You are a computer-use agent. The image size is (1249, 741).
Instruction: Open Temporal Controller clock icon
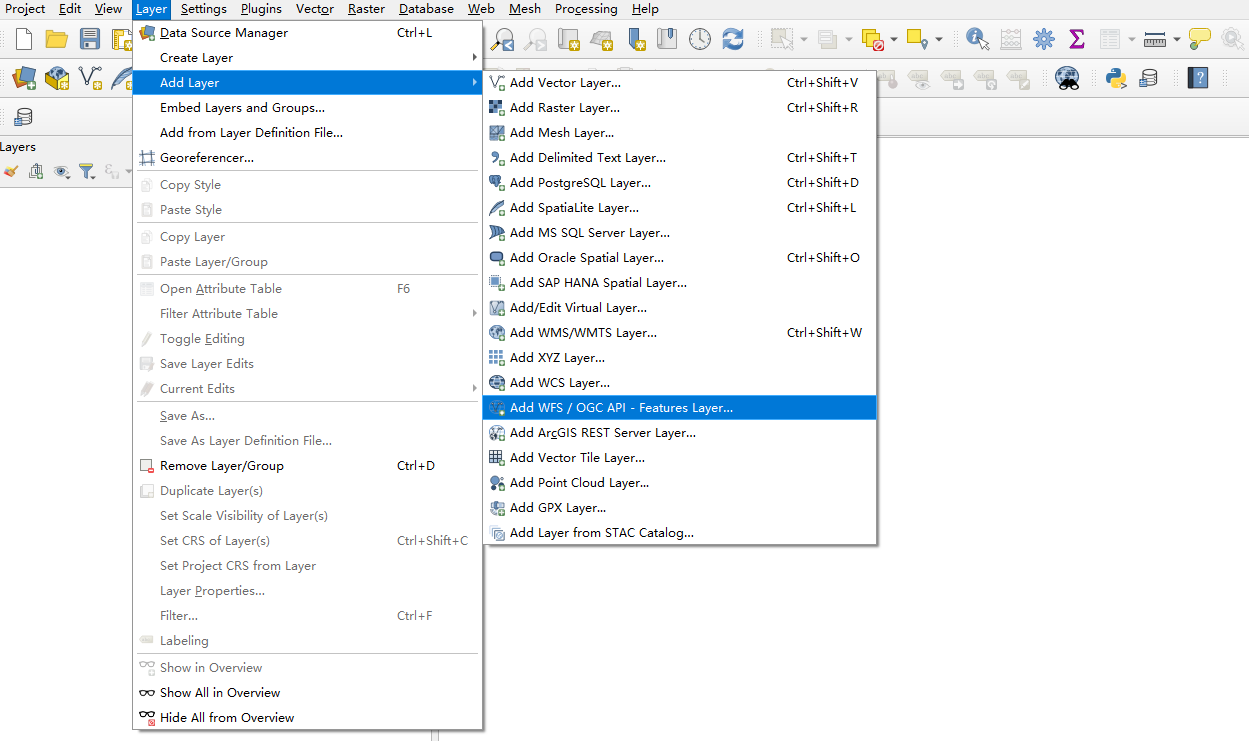700,39
